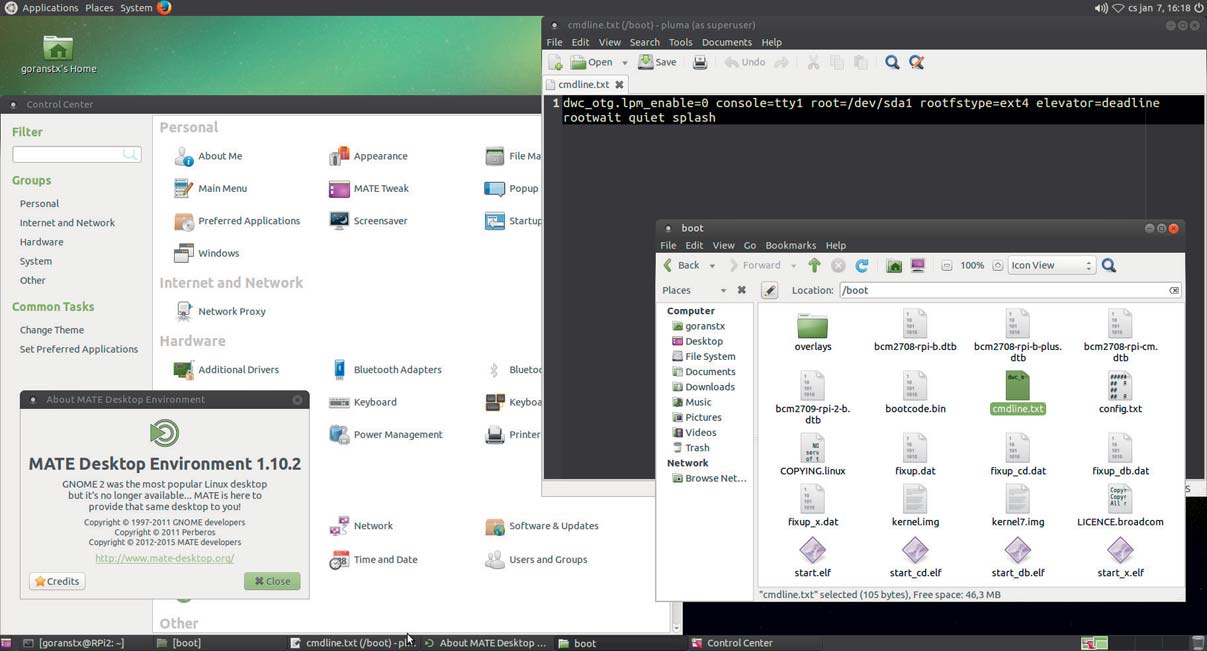This screenshot has height=651, width=1207.
Task: Select Documents in Places sidebar
Action: point(703,372)
